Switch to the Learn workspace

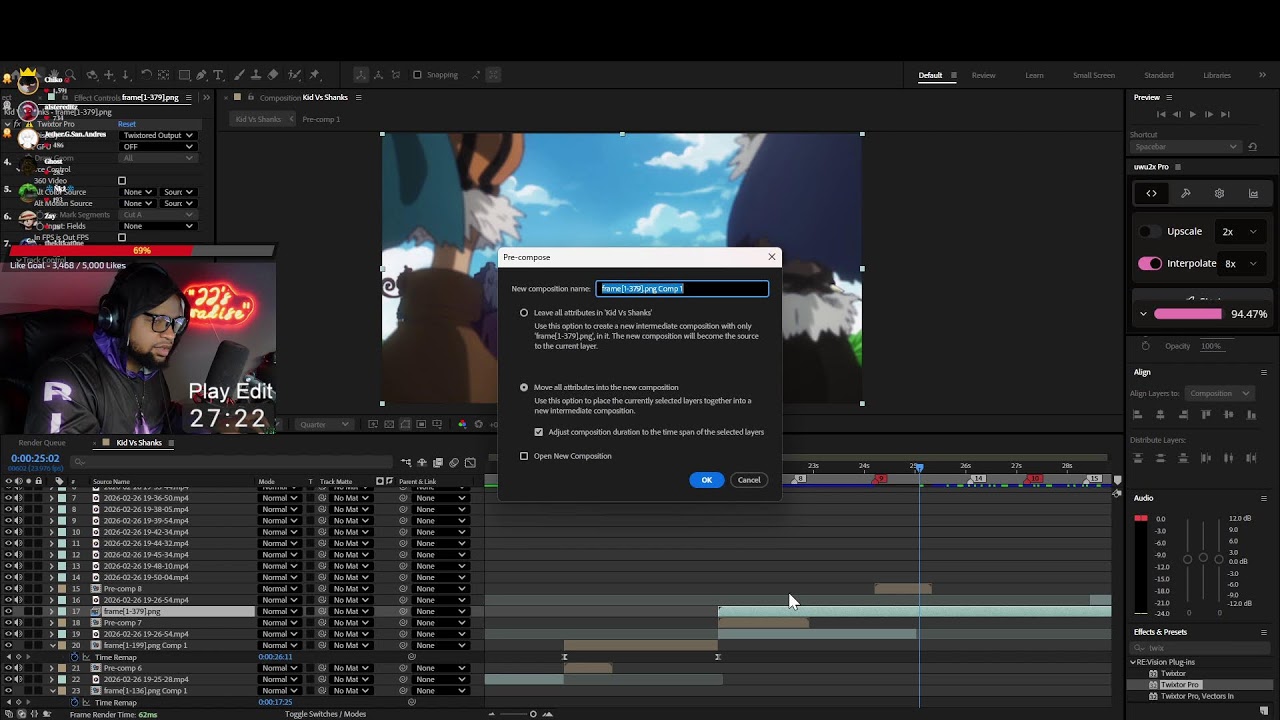pos(1034,75)
